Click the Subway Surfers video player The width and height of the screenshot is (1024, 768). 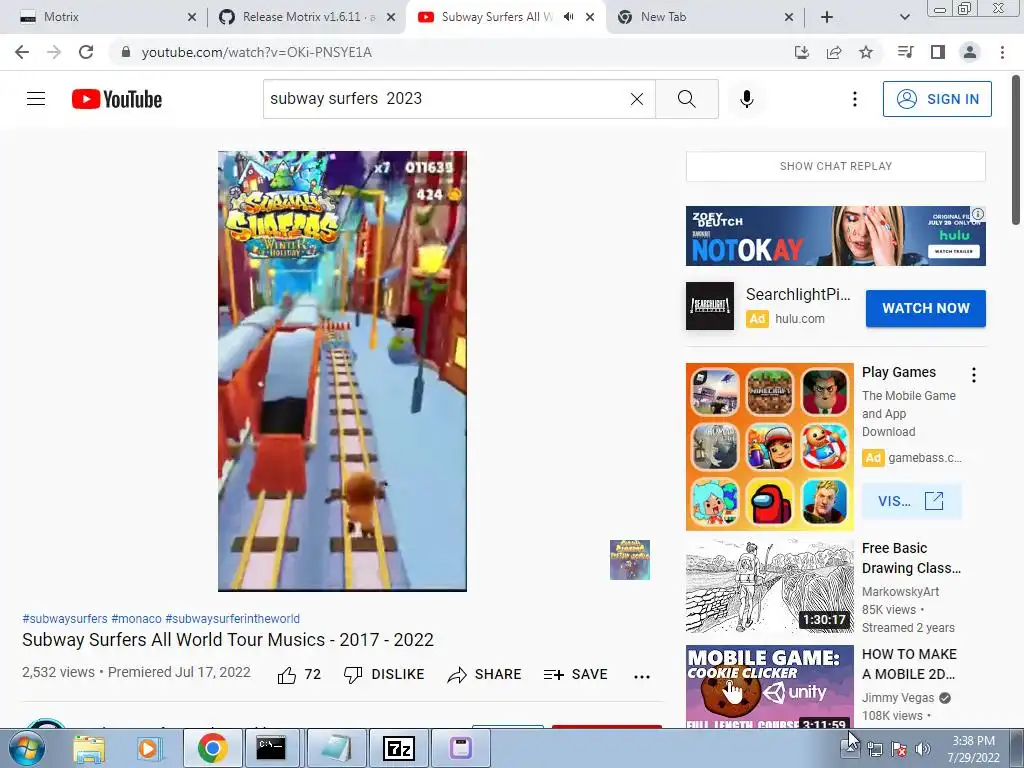pos(342,371)
